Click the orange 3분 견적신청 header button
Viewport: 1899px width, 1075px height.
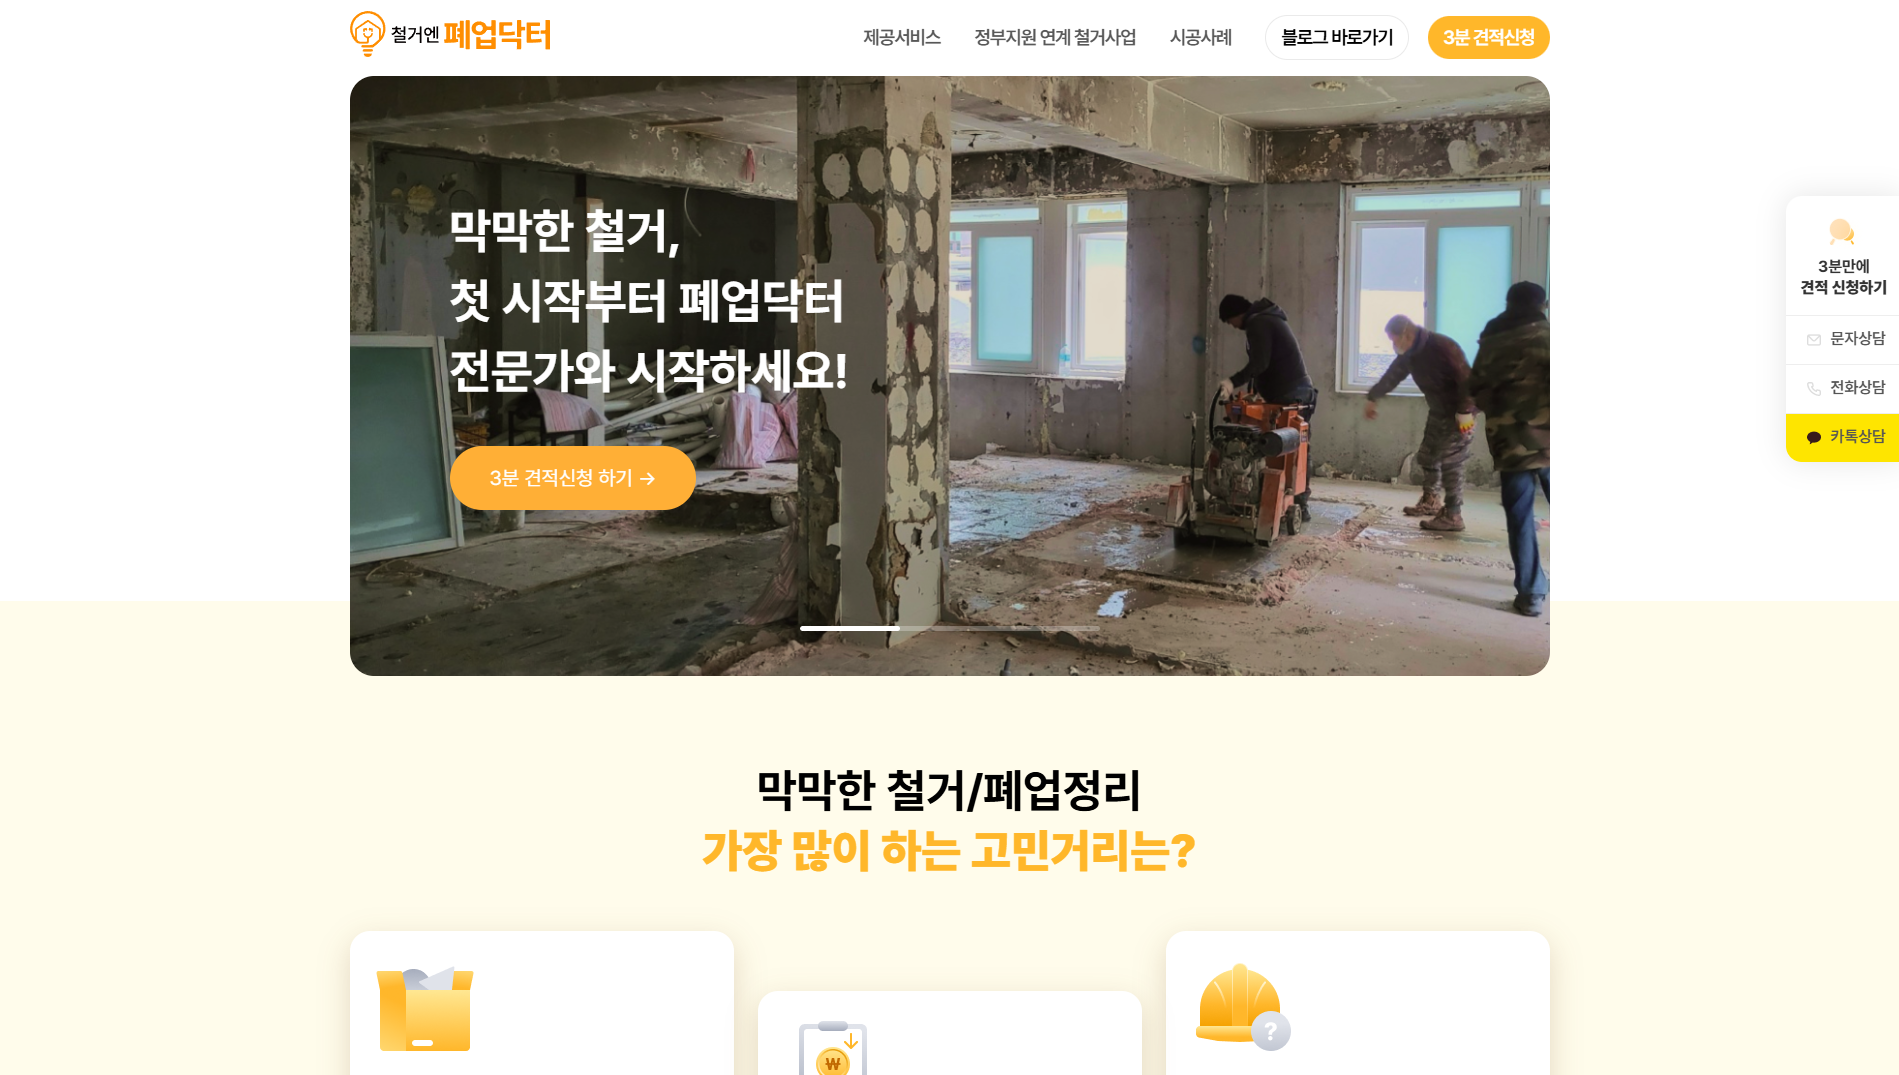click(1489, 37)
